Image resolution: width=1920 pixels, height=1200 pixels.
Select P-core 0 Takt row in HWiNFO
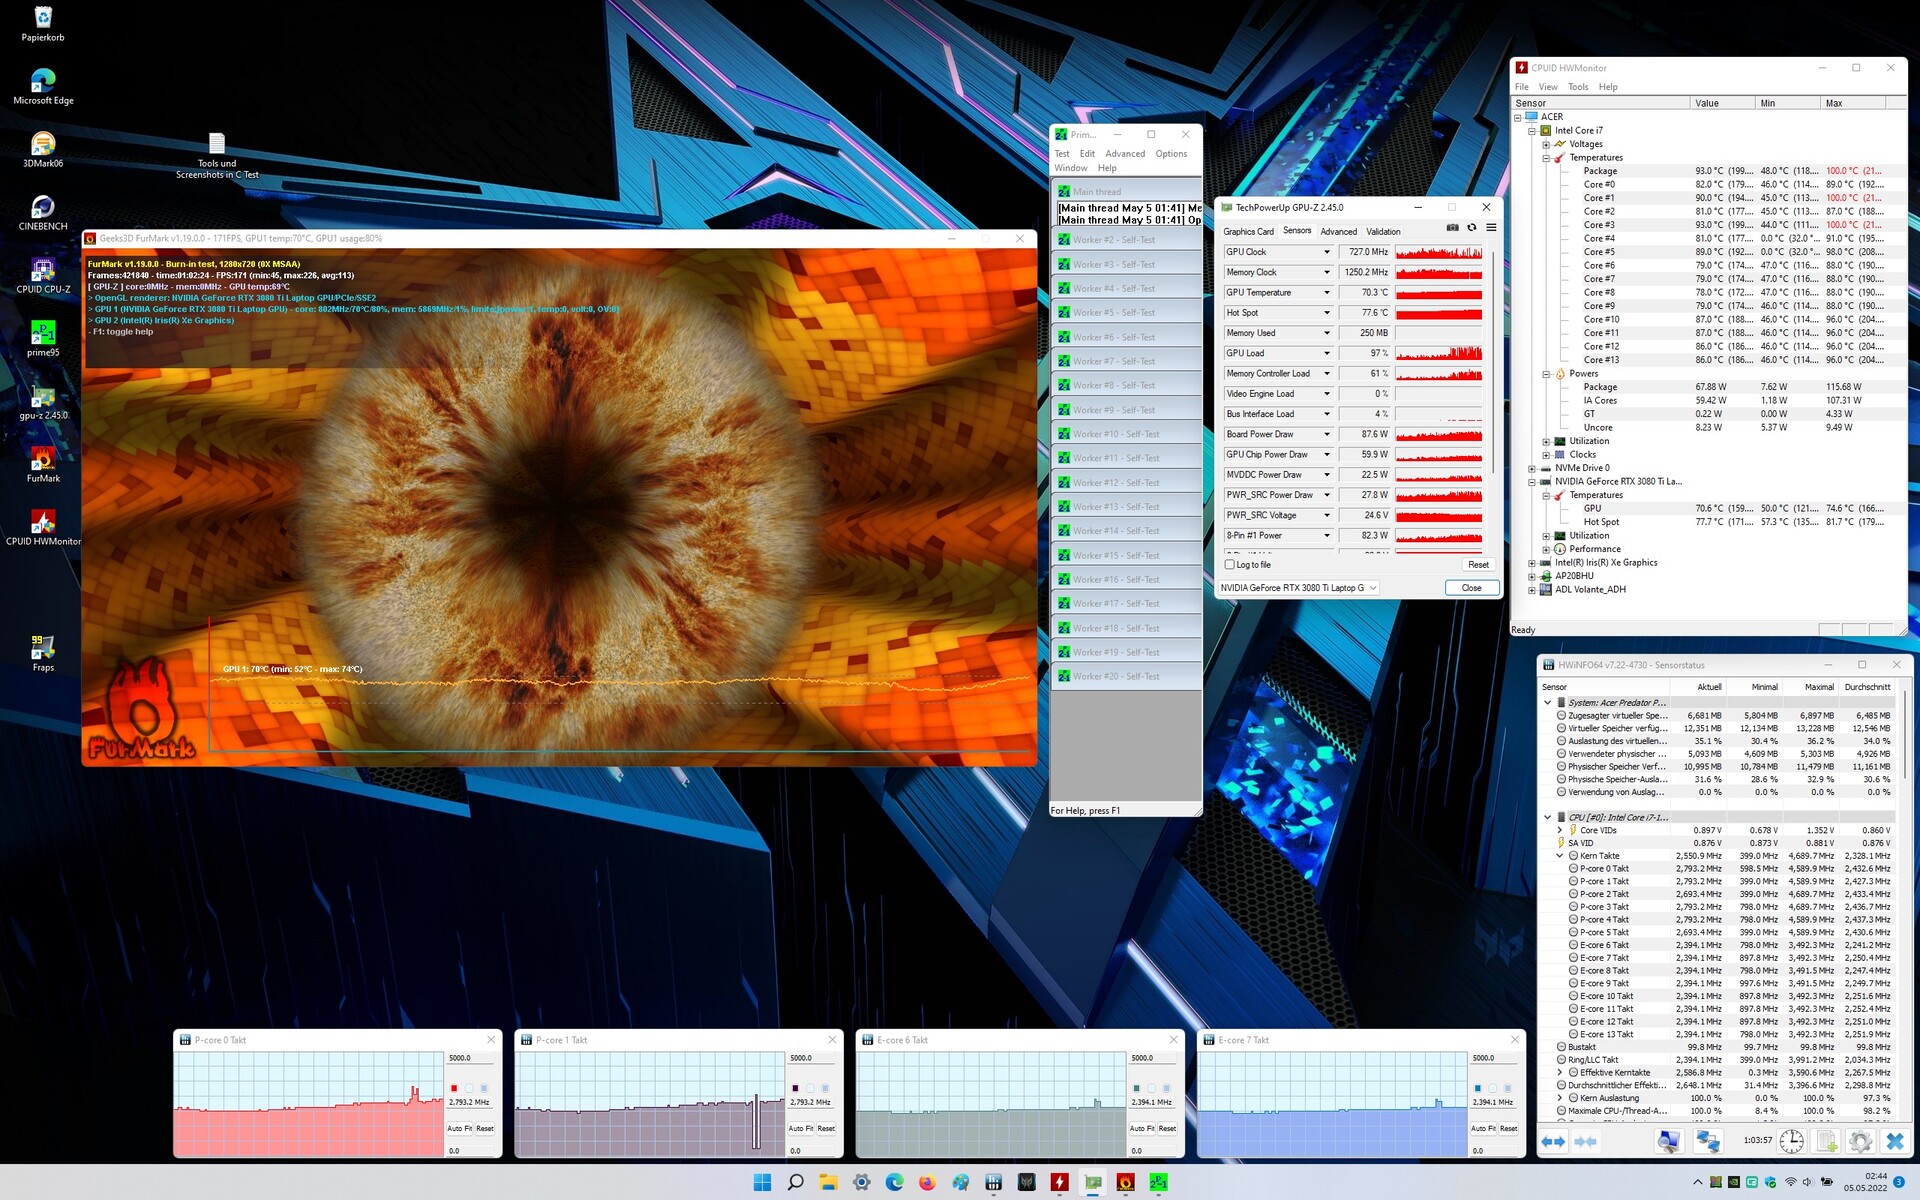[1731, 869]
